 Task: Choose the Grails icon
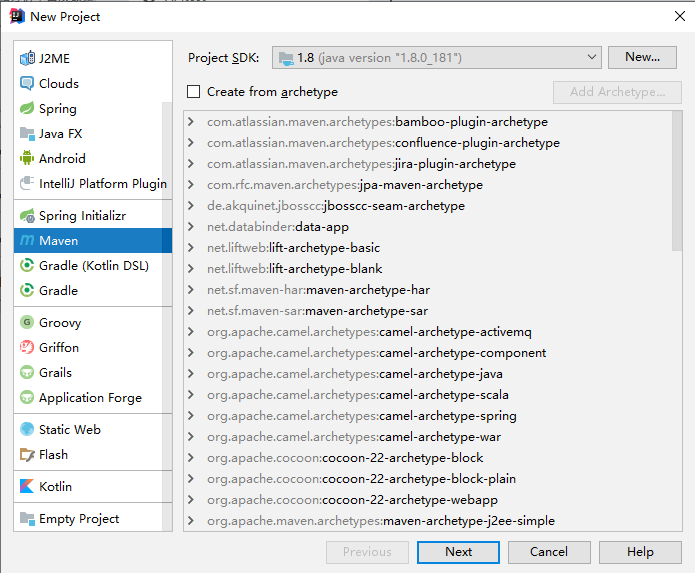(27, 372)
